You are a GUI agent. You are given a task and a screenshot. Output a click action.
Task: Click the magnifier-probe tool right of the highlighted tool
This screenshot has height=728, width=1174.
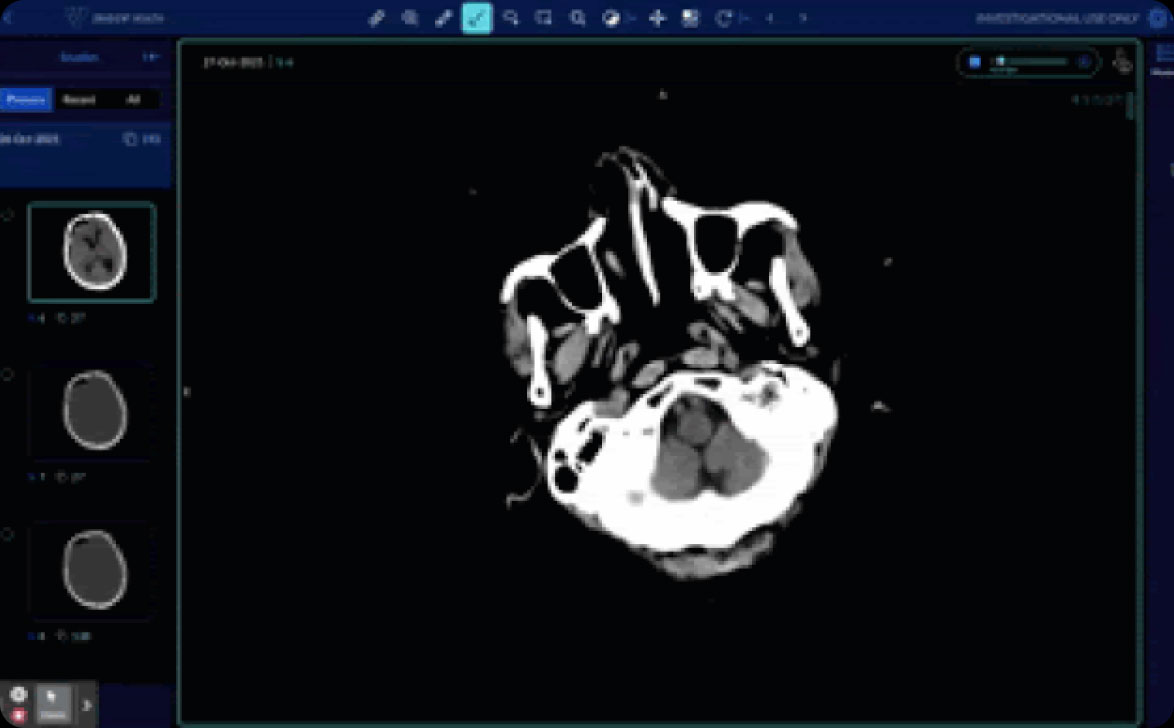[511, 18]
